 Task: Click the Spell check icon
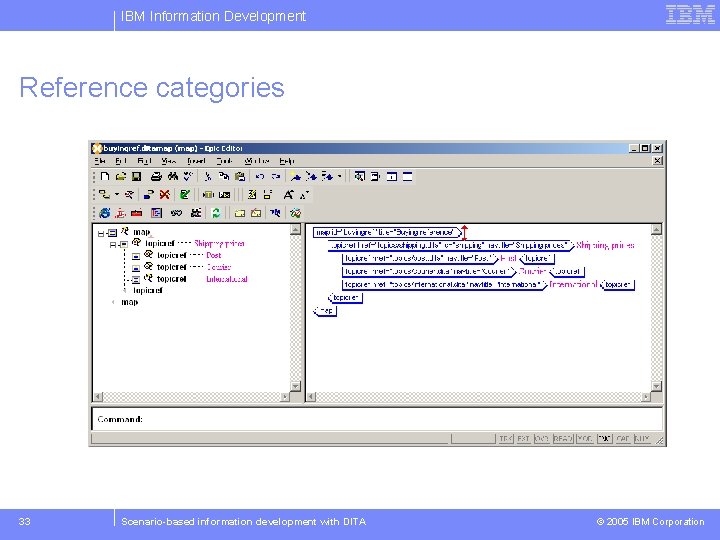[x=188, y=176]
